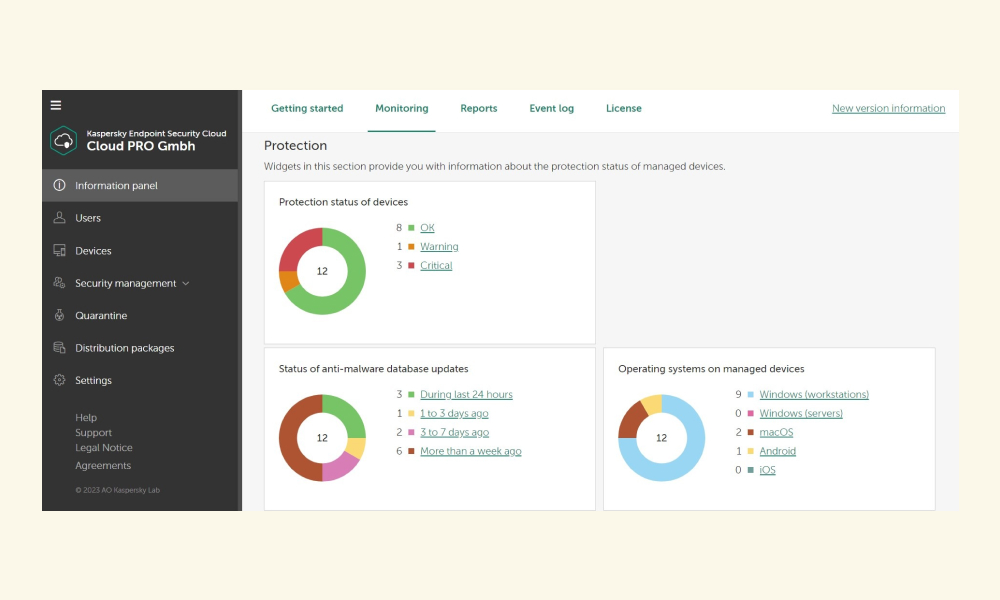Open More than a week ago link

[471, 451]
